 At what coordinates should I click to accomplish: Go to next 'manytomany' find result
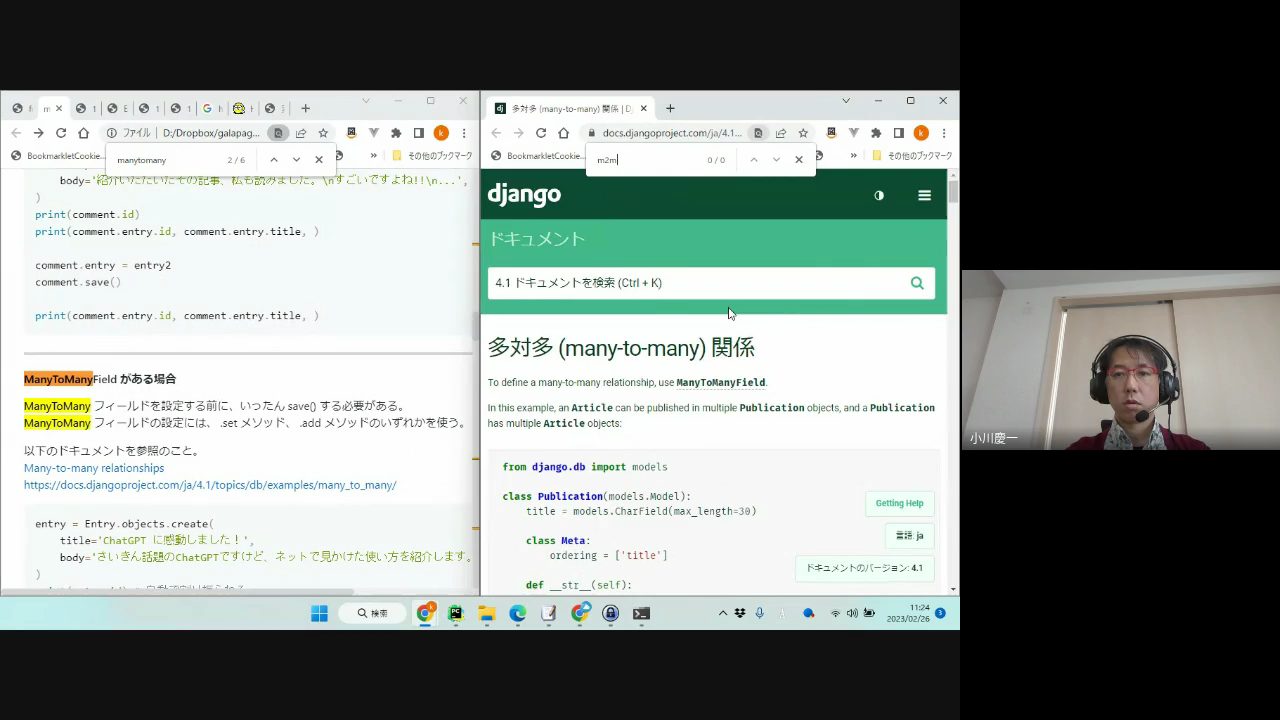pos(296,160)
